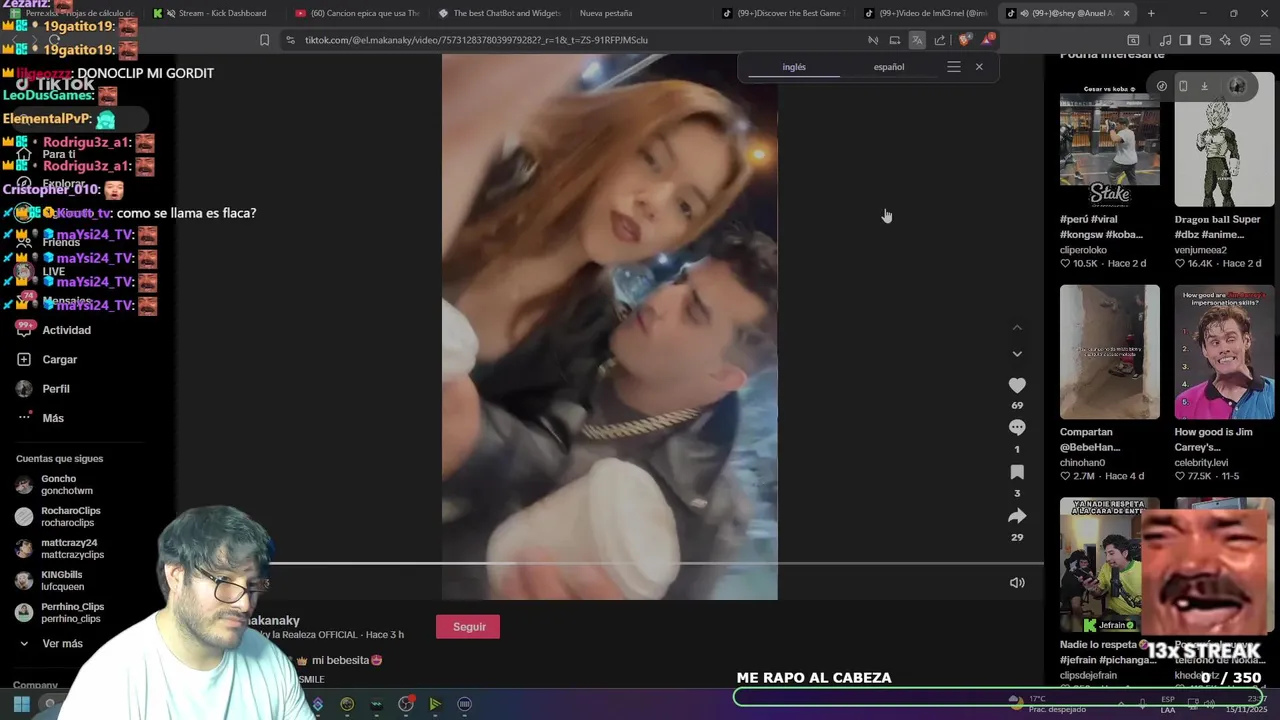The image size is (1280, 720).
Task: Switch to Discover the Best Game TikTok tab
Action: (x=785, y=13)
